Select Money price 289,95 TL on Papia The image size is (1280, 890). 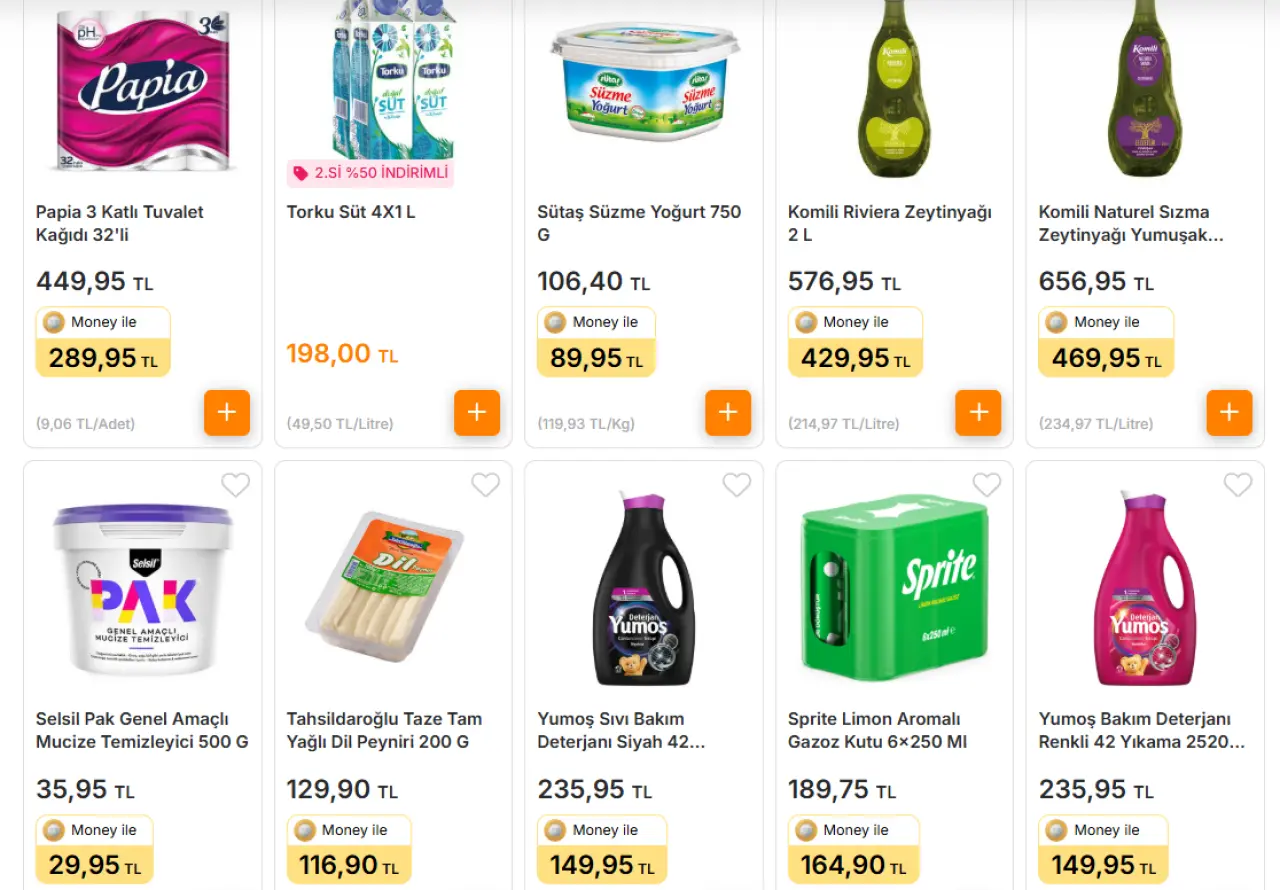point(103,357)
